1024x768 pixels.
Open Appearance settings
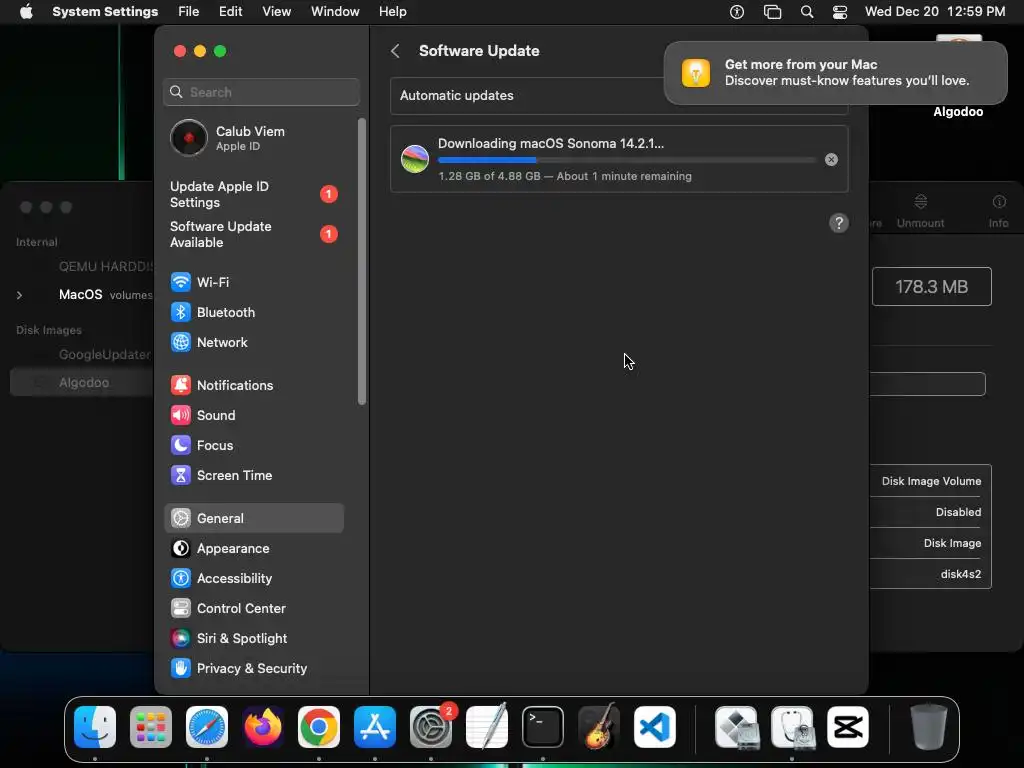tap(253, 549)
